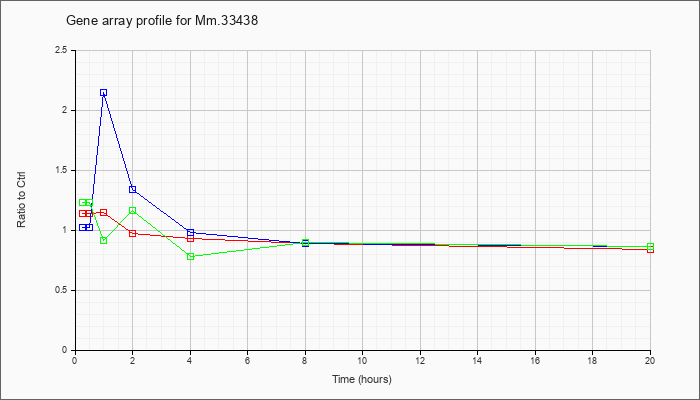The image size is (700, 400).
Task: Click the blue peak marker at 1 hour
Action: pos(104,92)
